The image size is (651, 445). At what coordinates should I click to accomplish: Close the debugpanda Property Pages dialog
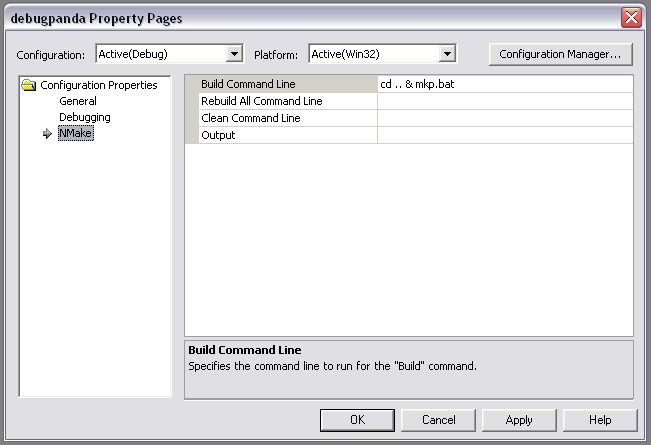click(x=631, y=18)
